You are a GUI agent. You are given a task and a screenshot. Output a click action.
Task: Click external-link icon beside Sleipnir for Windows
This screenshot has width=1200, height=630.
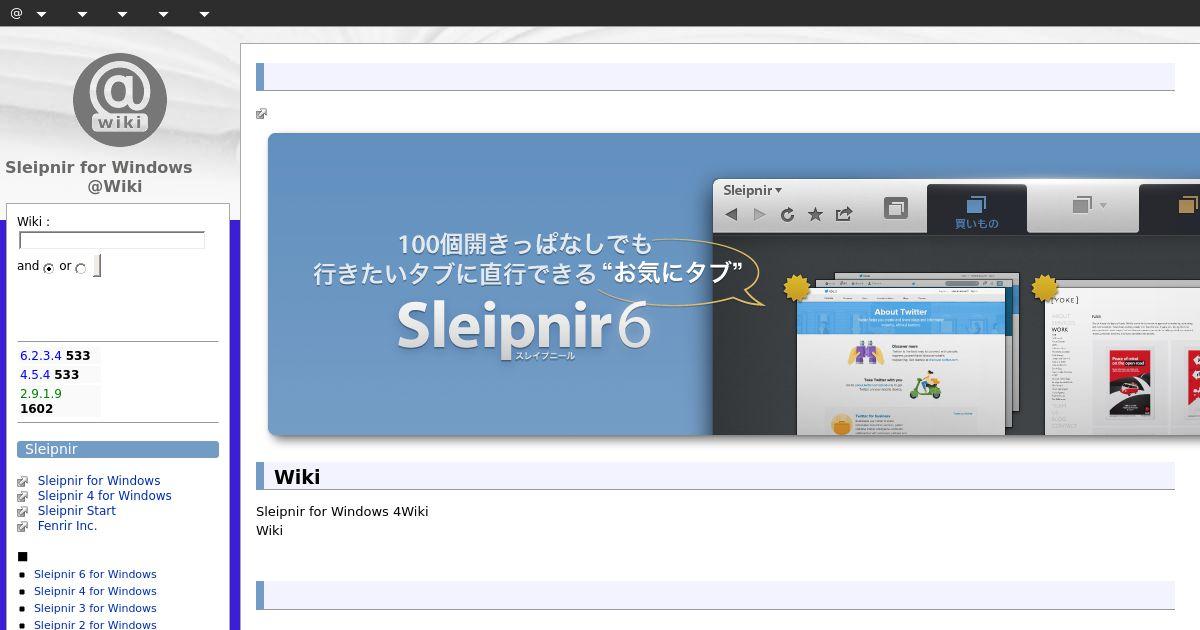click(23, 482)
